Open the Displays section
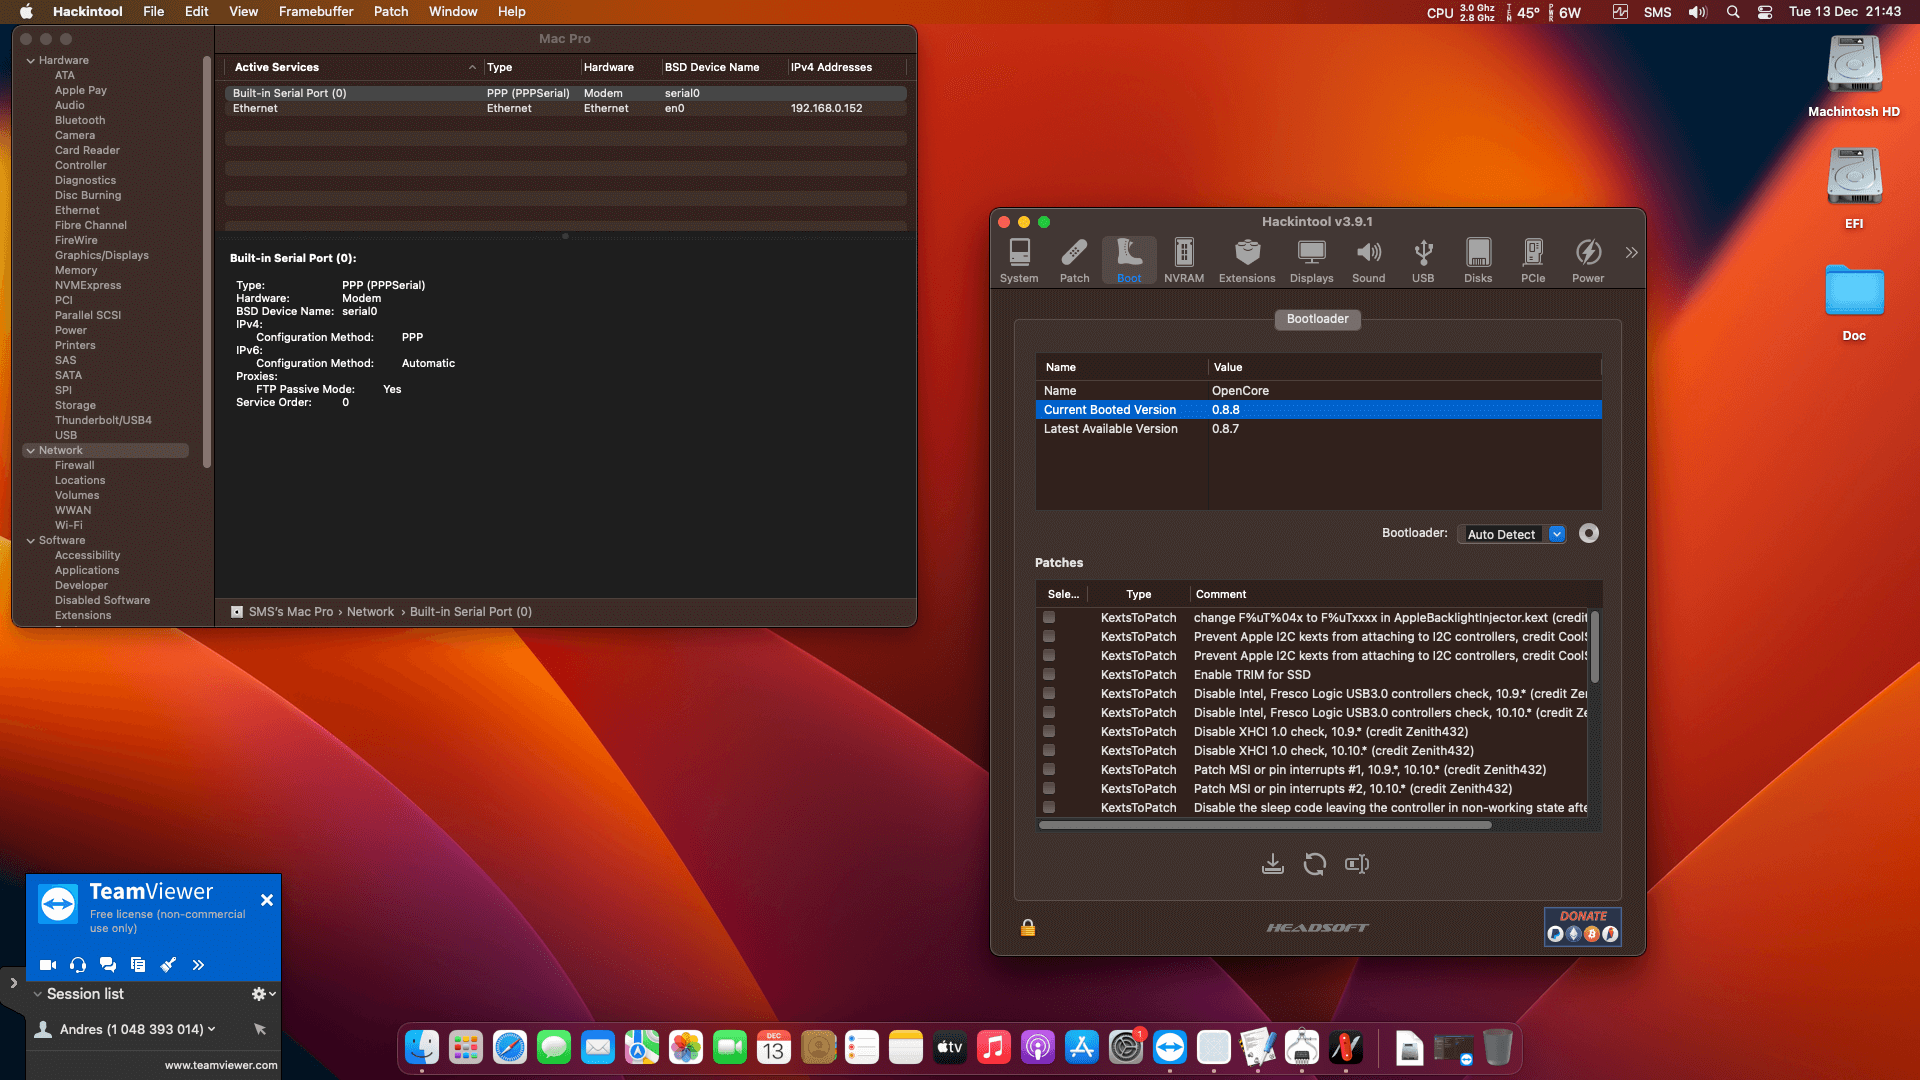 1310,260
